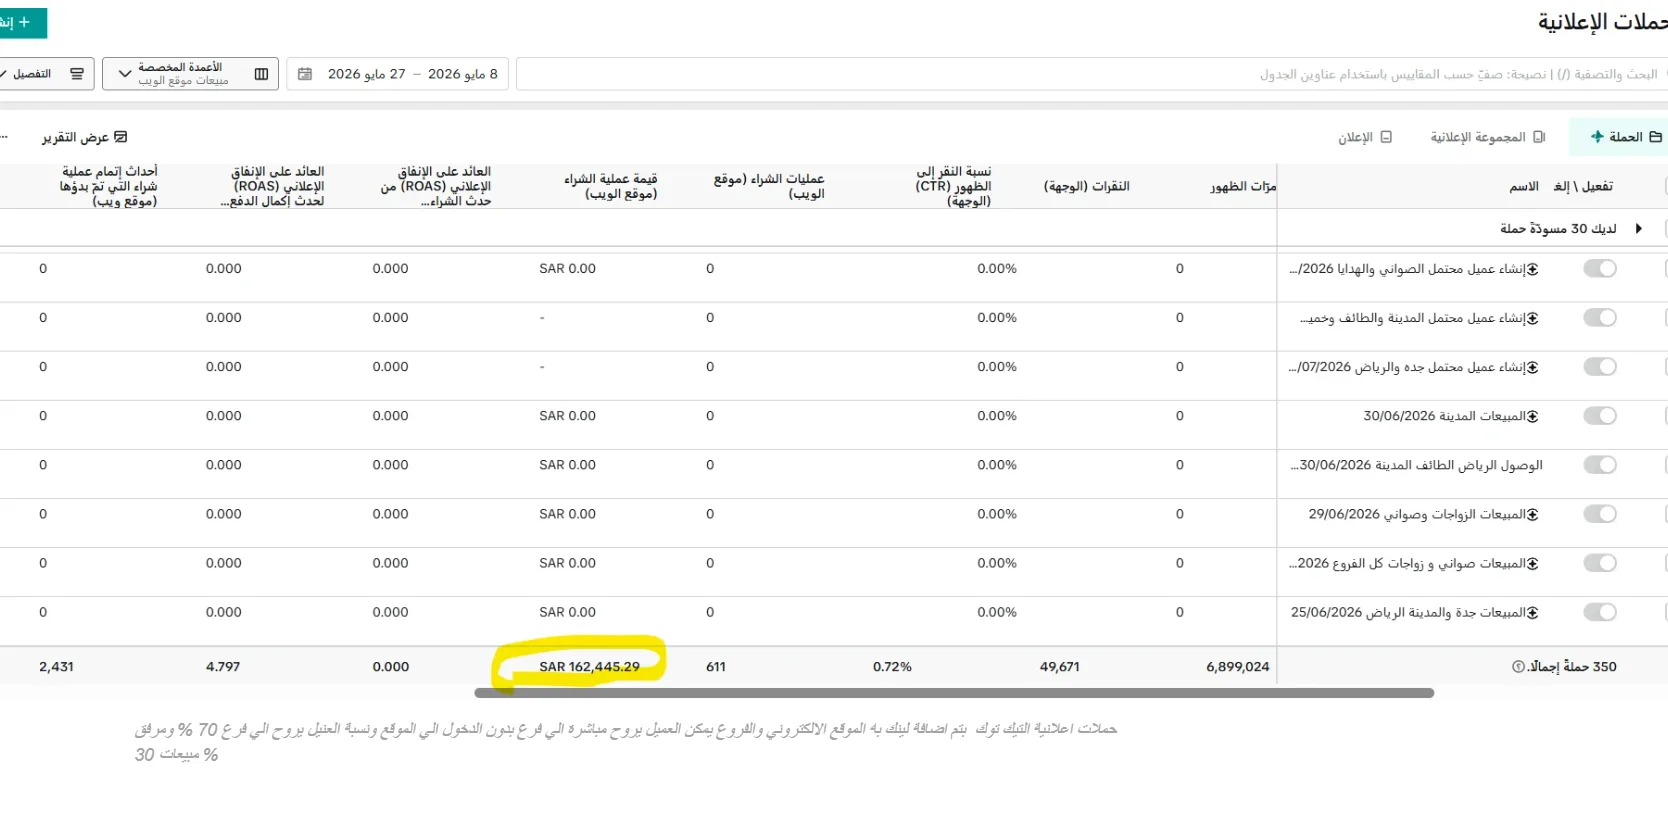The image size is (1668, 831).
Task: Open the date range calendar icon
Action: [x=305, y=74]
